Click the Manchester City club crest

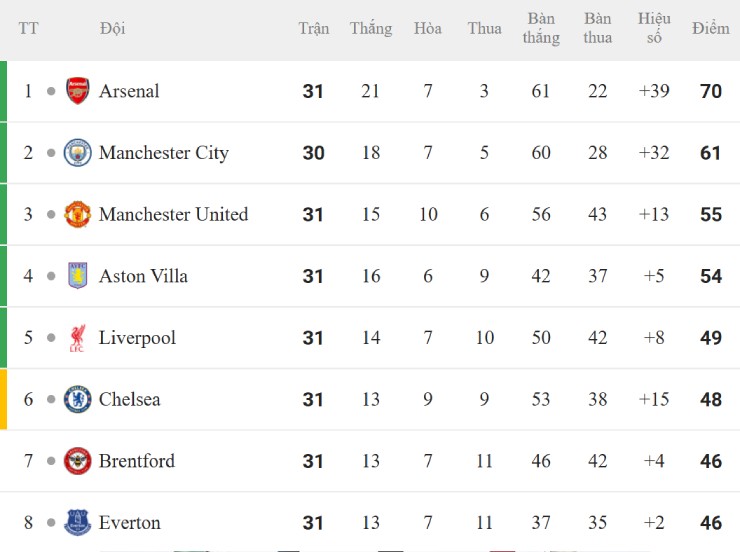pos(77,153)
